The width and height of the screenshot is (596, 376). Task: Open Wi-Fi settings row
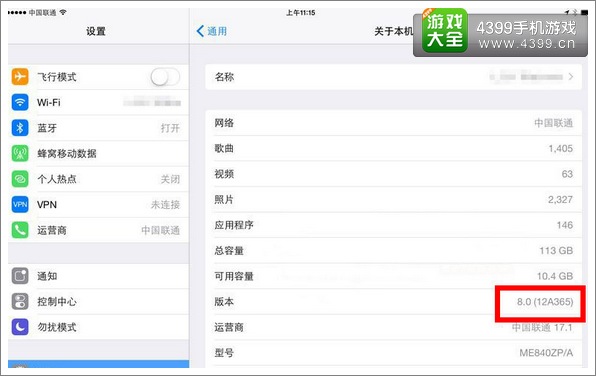pos(98,102)
